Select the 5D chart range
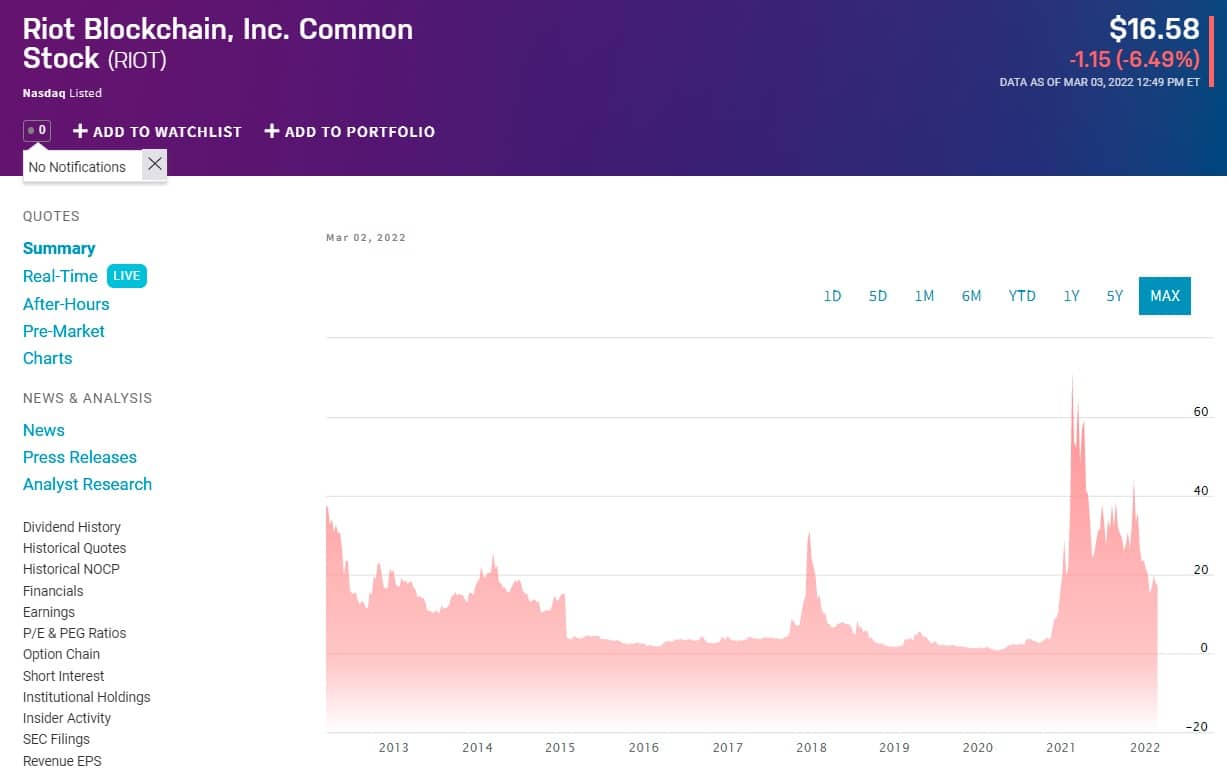Viewport: 1227px width, 781px height. [878, 296]
